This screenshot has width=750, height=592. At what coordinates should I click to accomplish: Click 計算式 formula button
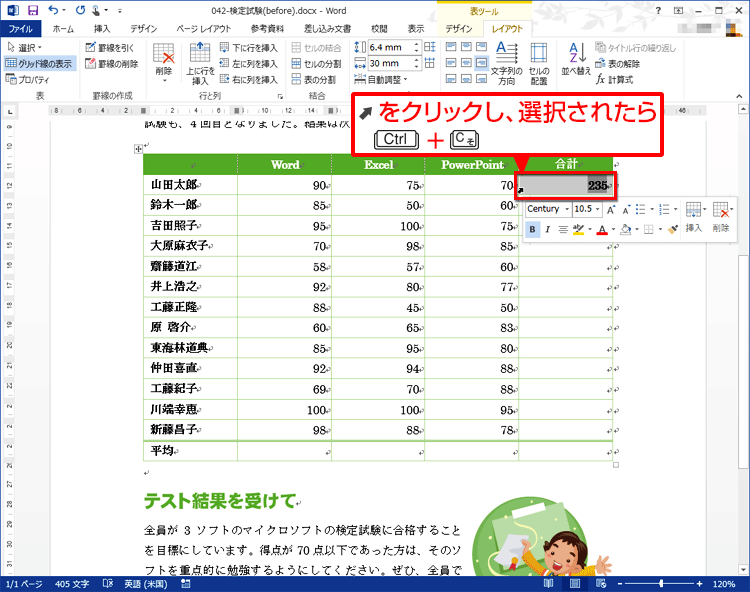point(615,79)
